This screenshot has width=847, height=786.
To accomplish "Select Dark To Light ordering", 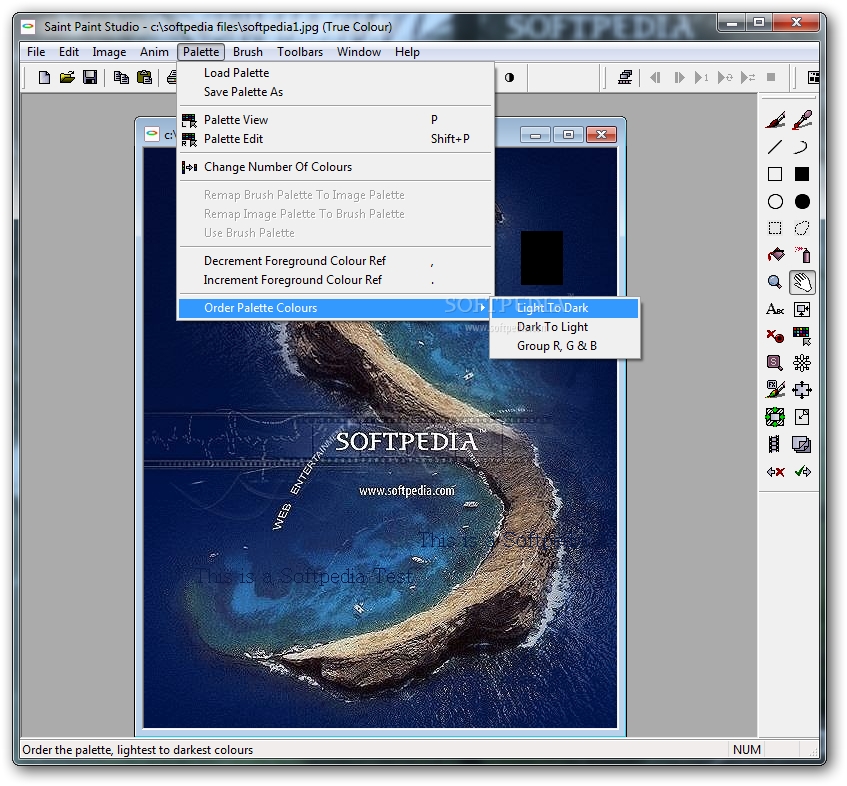I will (565, 327).
